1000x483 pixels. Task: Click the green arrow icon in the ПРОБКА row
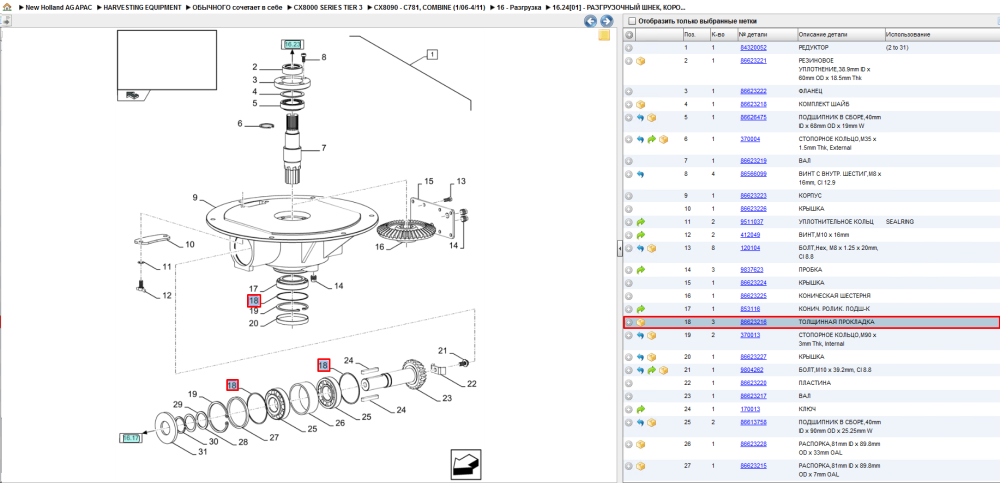(640, 269)
